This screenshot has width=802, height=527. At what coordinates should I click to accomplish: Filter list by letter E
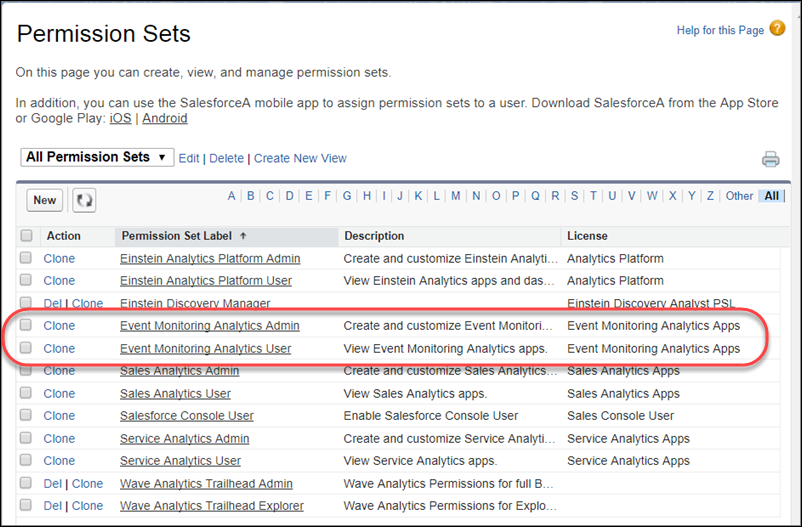click(308, 196)
